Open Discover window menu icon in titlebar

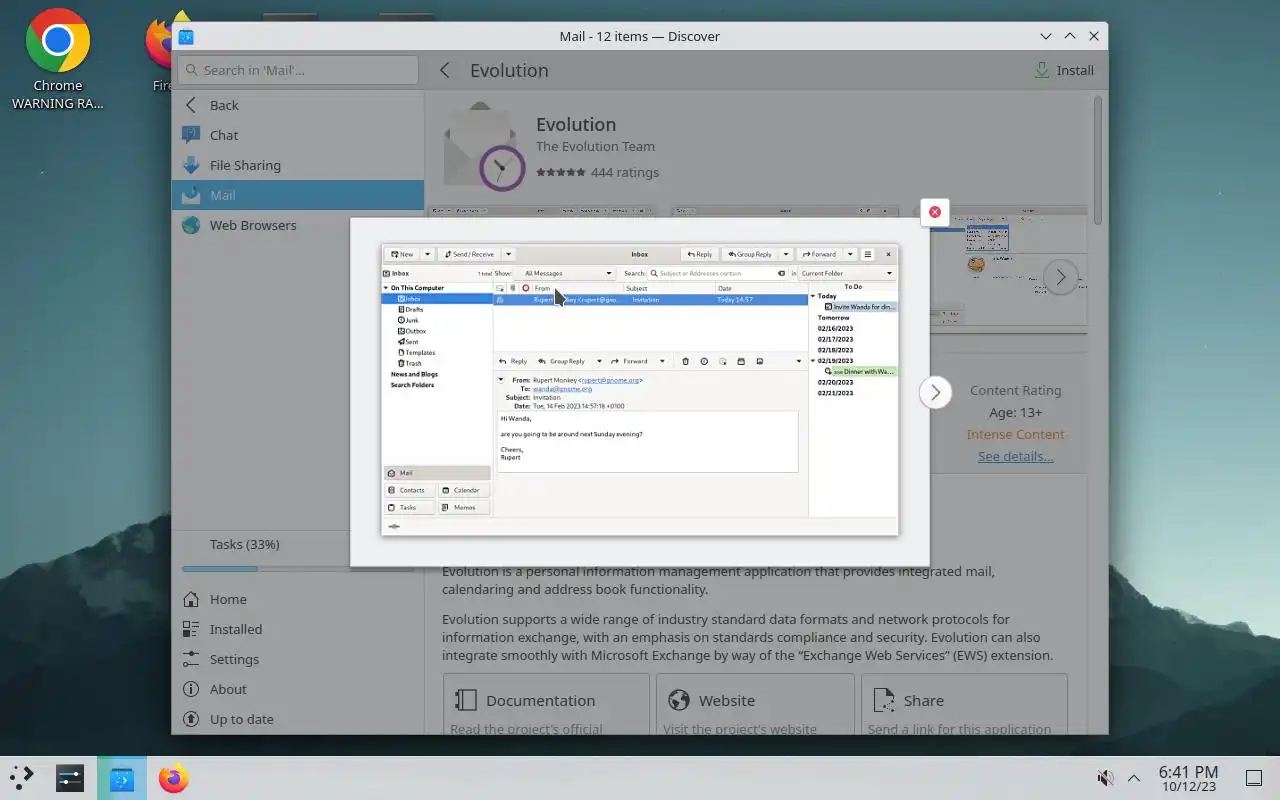[186, 36]
